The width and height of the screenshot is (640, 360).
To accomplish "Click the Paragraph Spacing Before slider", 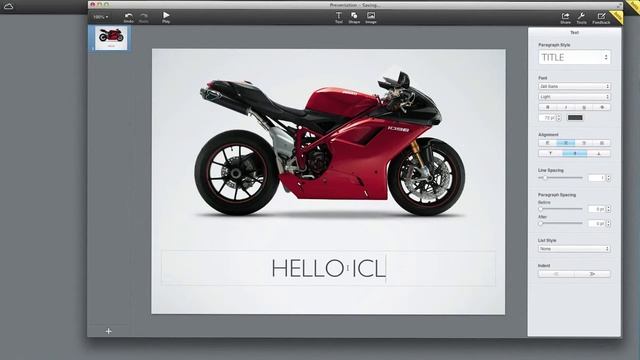I will click(561, 209).
